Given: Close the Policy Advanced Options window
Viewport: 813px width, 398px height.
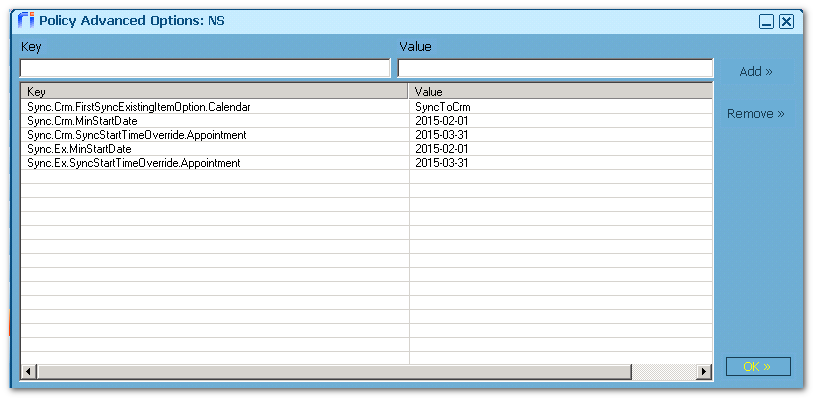Looking at the screenshot, I should point(787,21).
